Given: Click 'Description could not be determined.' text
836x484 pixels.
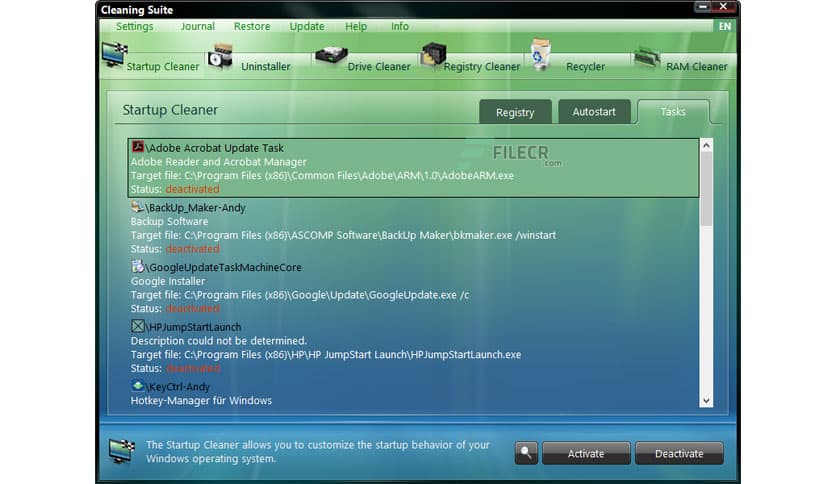Looking at the screenshot, I should point(219,341).
